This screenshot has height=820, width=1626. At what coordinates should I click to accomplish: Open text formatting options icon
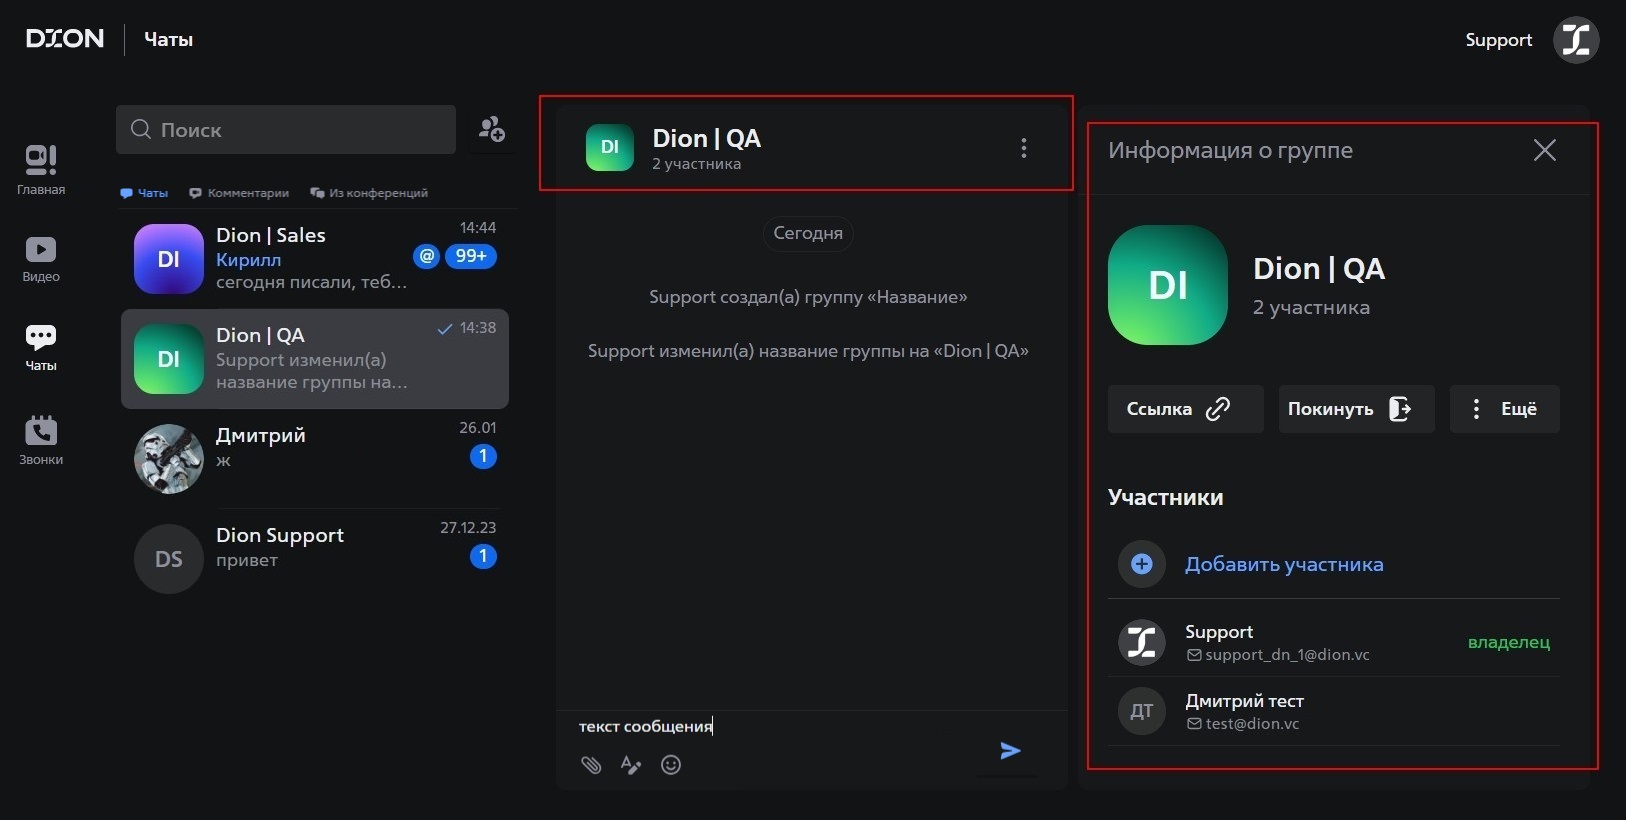coord(631,765)
